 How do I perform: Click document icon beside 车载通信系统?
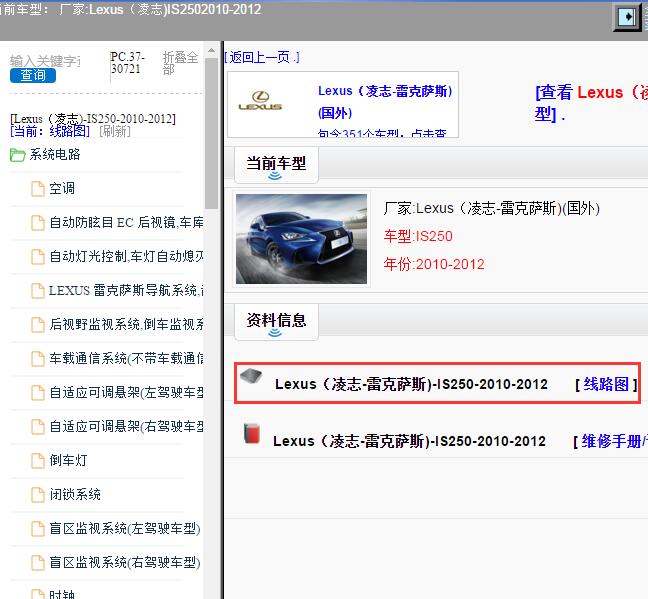(x=38, y=359)
